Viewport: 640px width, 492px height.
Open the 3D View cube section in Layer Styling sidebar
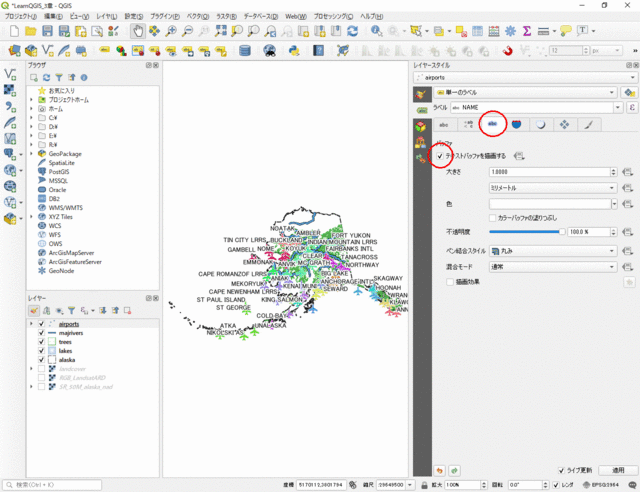(421, 126)
